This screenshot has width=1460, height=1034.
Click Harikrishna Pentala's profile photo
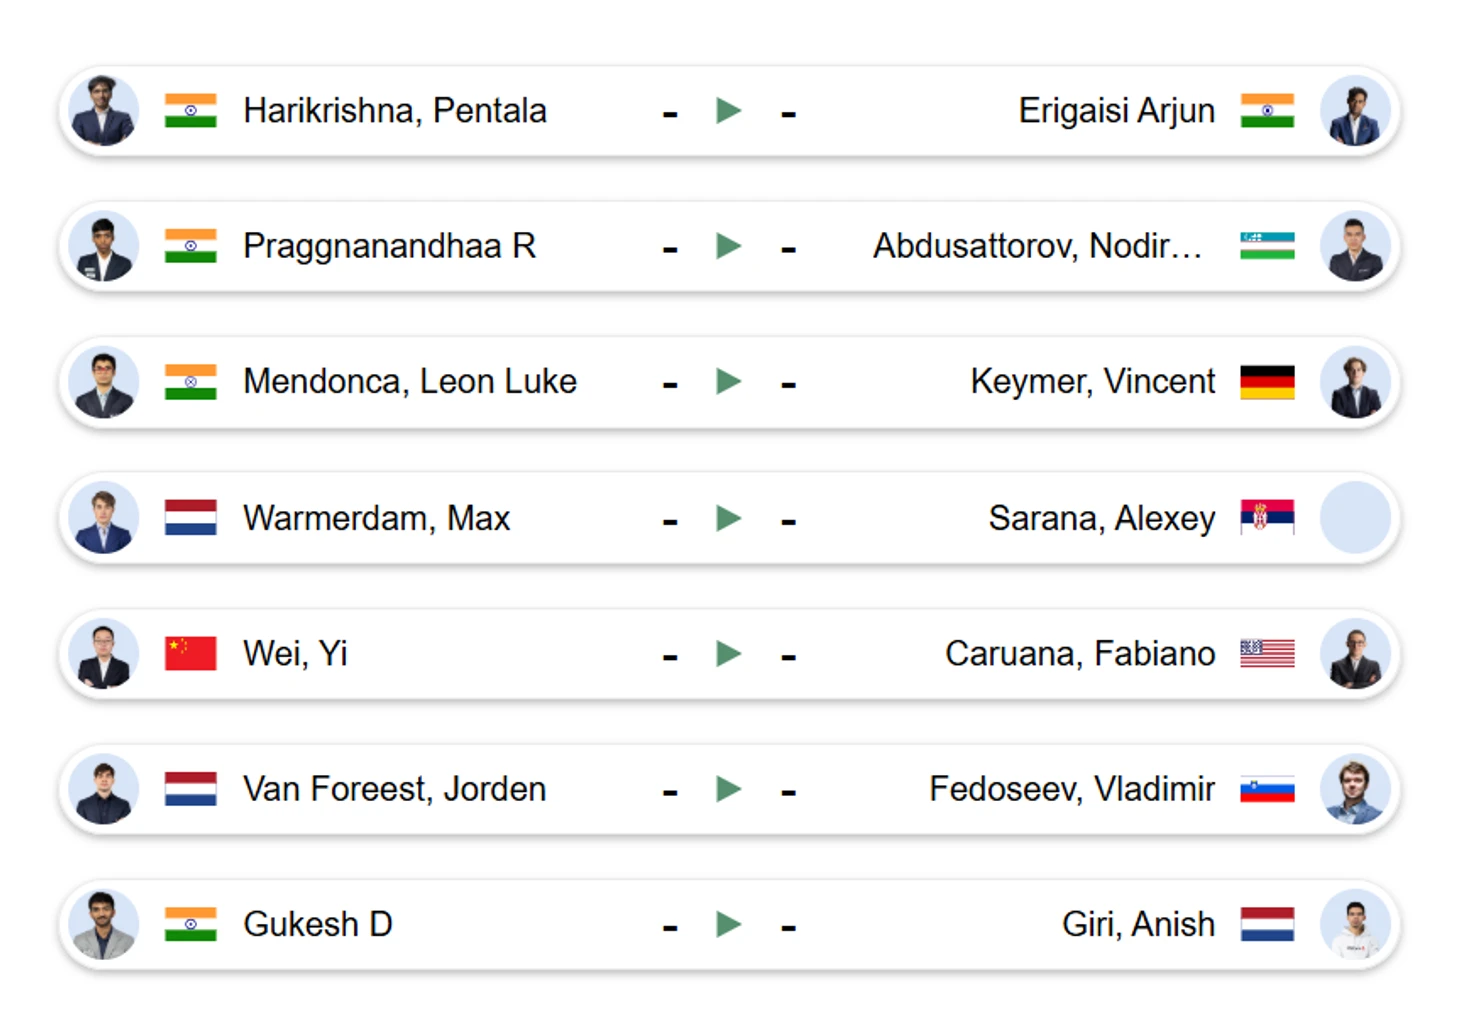(104, 110)
